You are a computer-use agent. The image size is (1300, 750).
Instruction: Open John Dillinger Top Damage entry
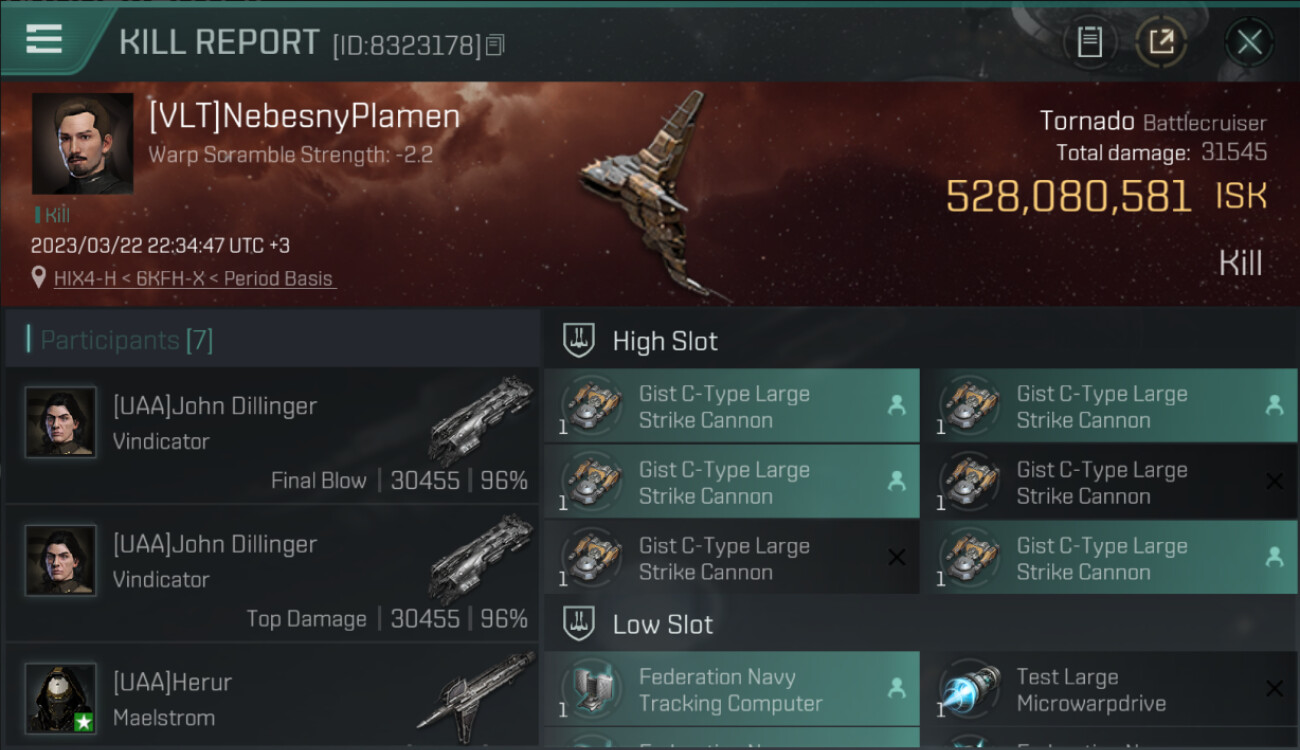[272, 573]
